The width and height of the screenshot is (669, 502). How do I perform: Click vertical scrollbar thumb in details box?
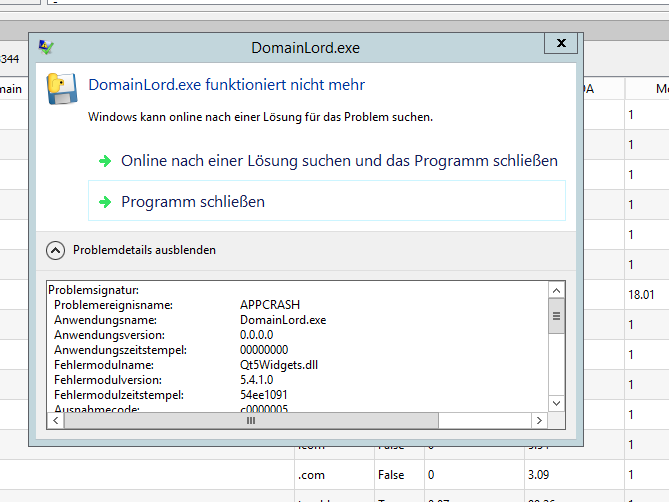coord(556,316)
